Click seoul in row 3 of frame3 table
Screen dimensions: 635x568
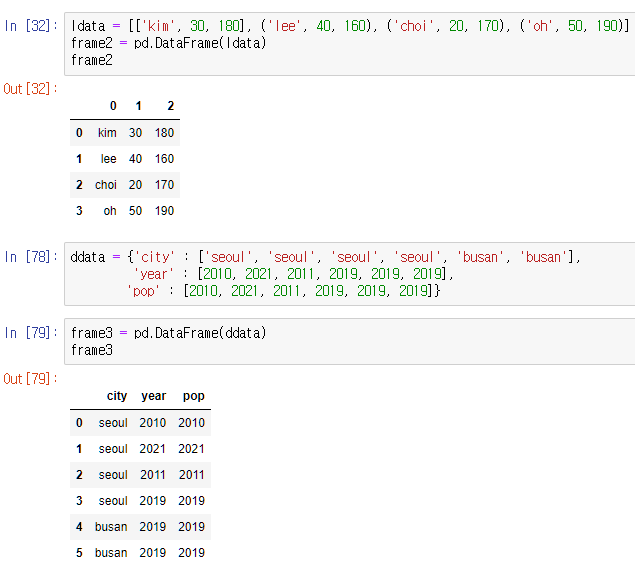113,500
